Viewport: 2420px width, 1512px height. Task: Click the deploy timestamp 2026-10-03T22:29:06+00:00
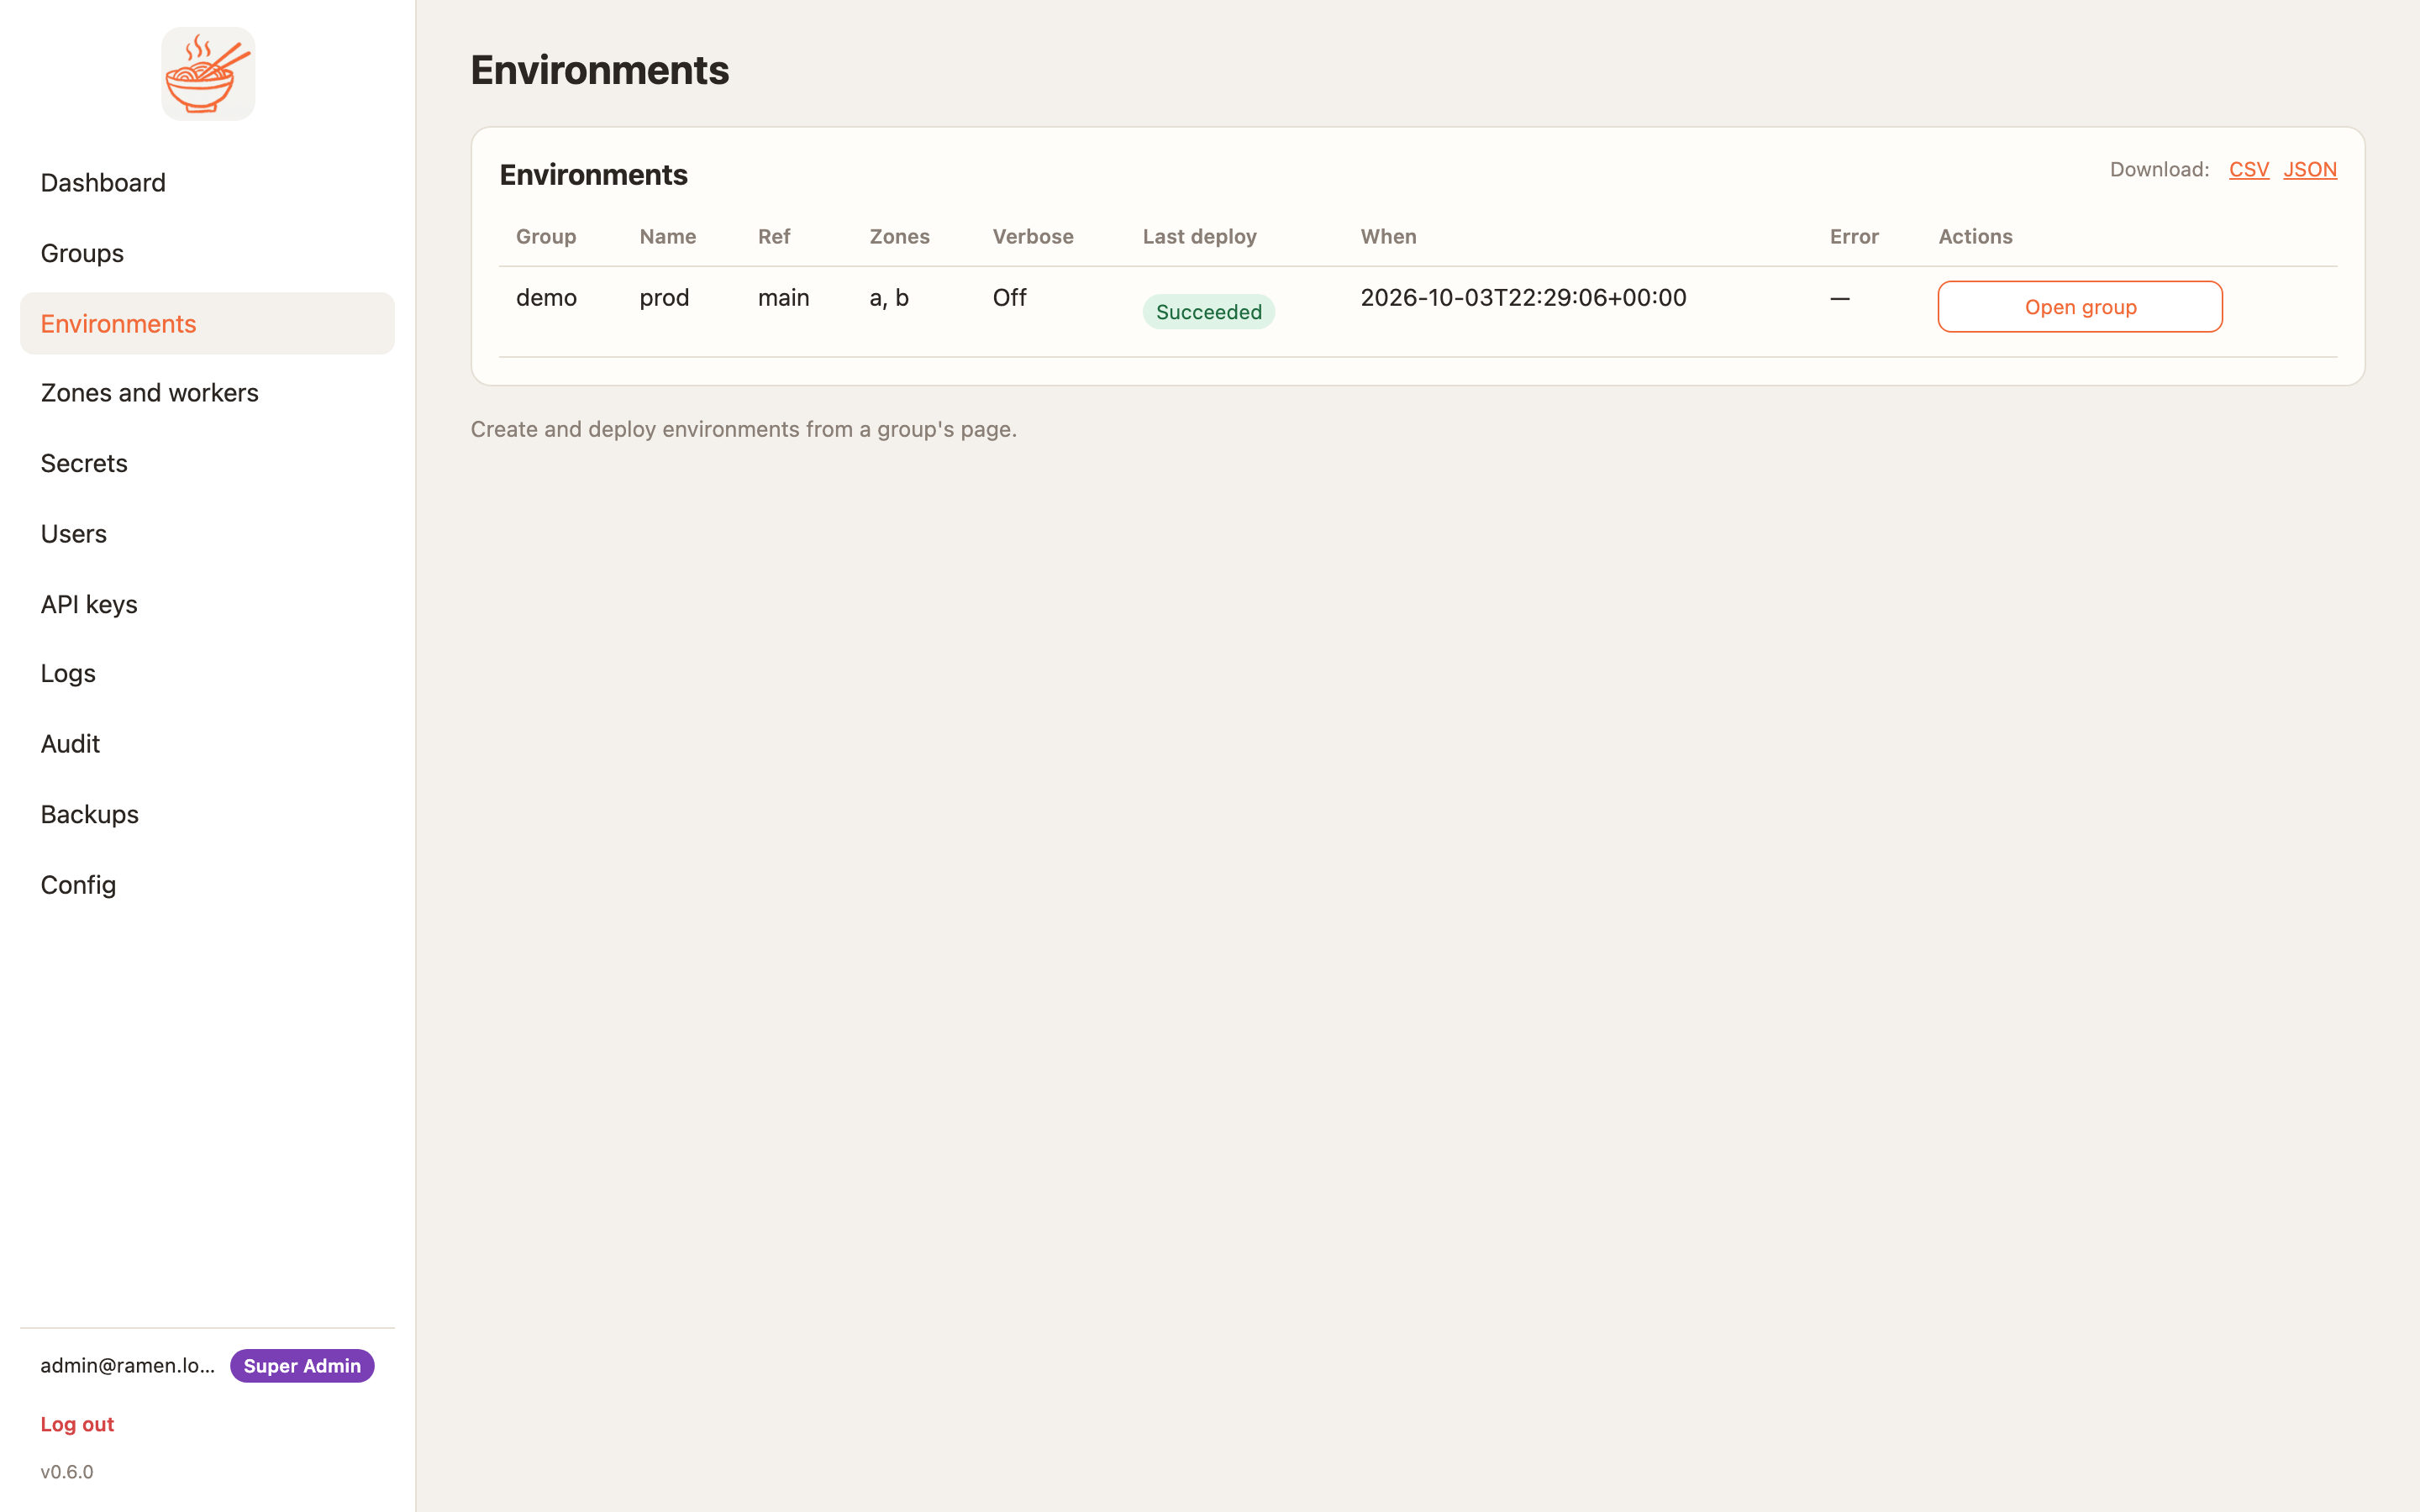click(1523, 298)
